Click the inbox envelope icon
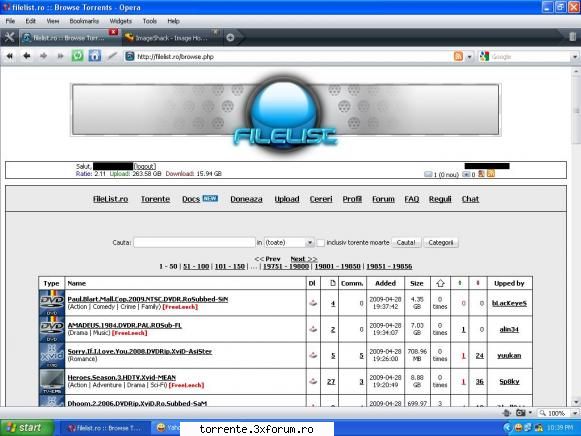Image resolution: width=581 pixels, height=436 pixels. pyautogui.click(x=428, y=174)
